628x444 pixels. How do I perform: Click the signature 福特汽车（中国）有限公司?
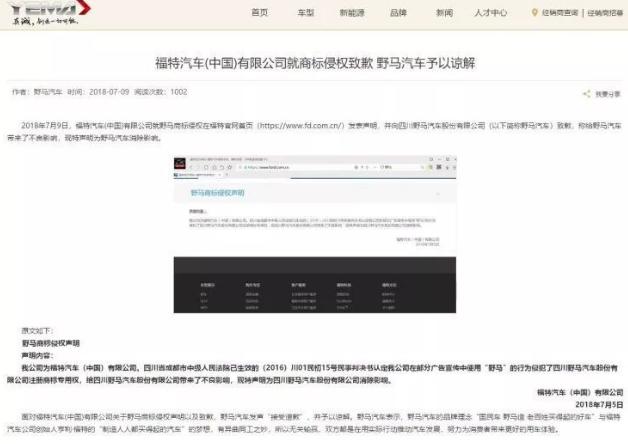[580, 392]
